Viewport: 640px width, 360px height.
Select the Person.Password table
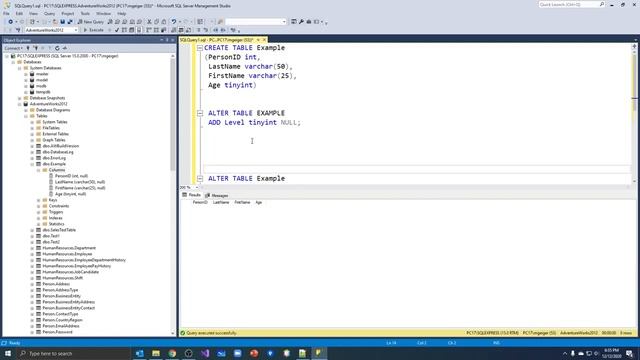57,332
